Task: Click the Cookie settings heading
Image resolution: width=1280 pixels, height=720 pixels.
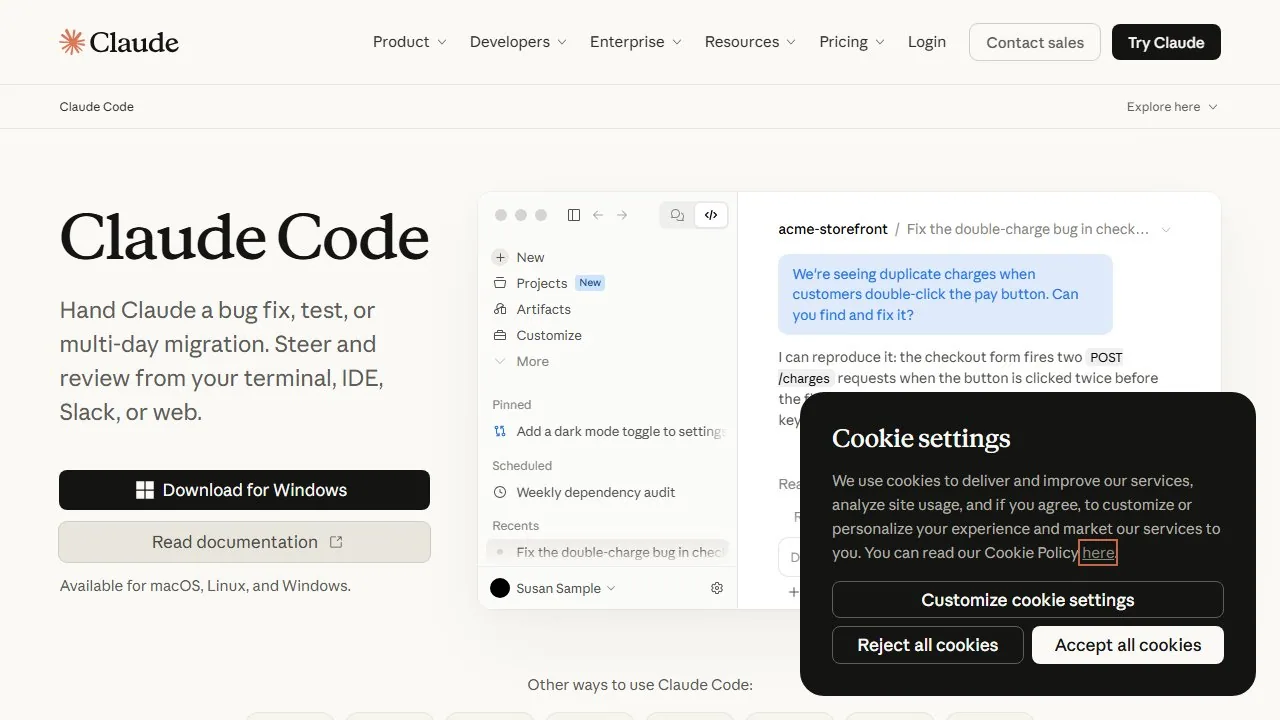Action: 921,438
